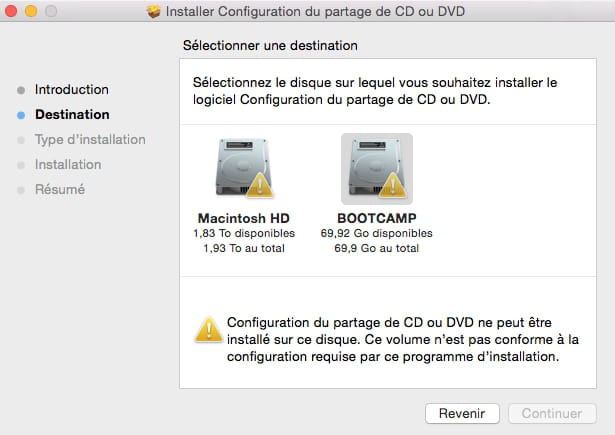The image size is (615, 435).
Task: Click the 69,92 Go disponibles text
Action: pos(377,233)
